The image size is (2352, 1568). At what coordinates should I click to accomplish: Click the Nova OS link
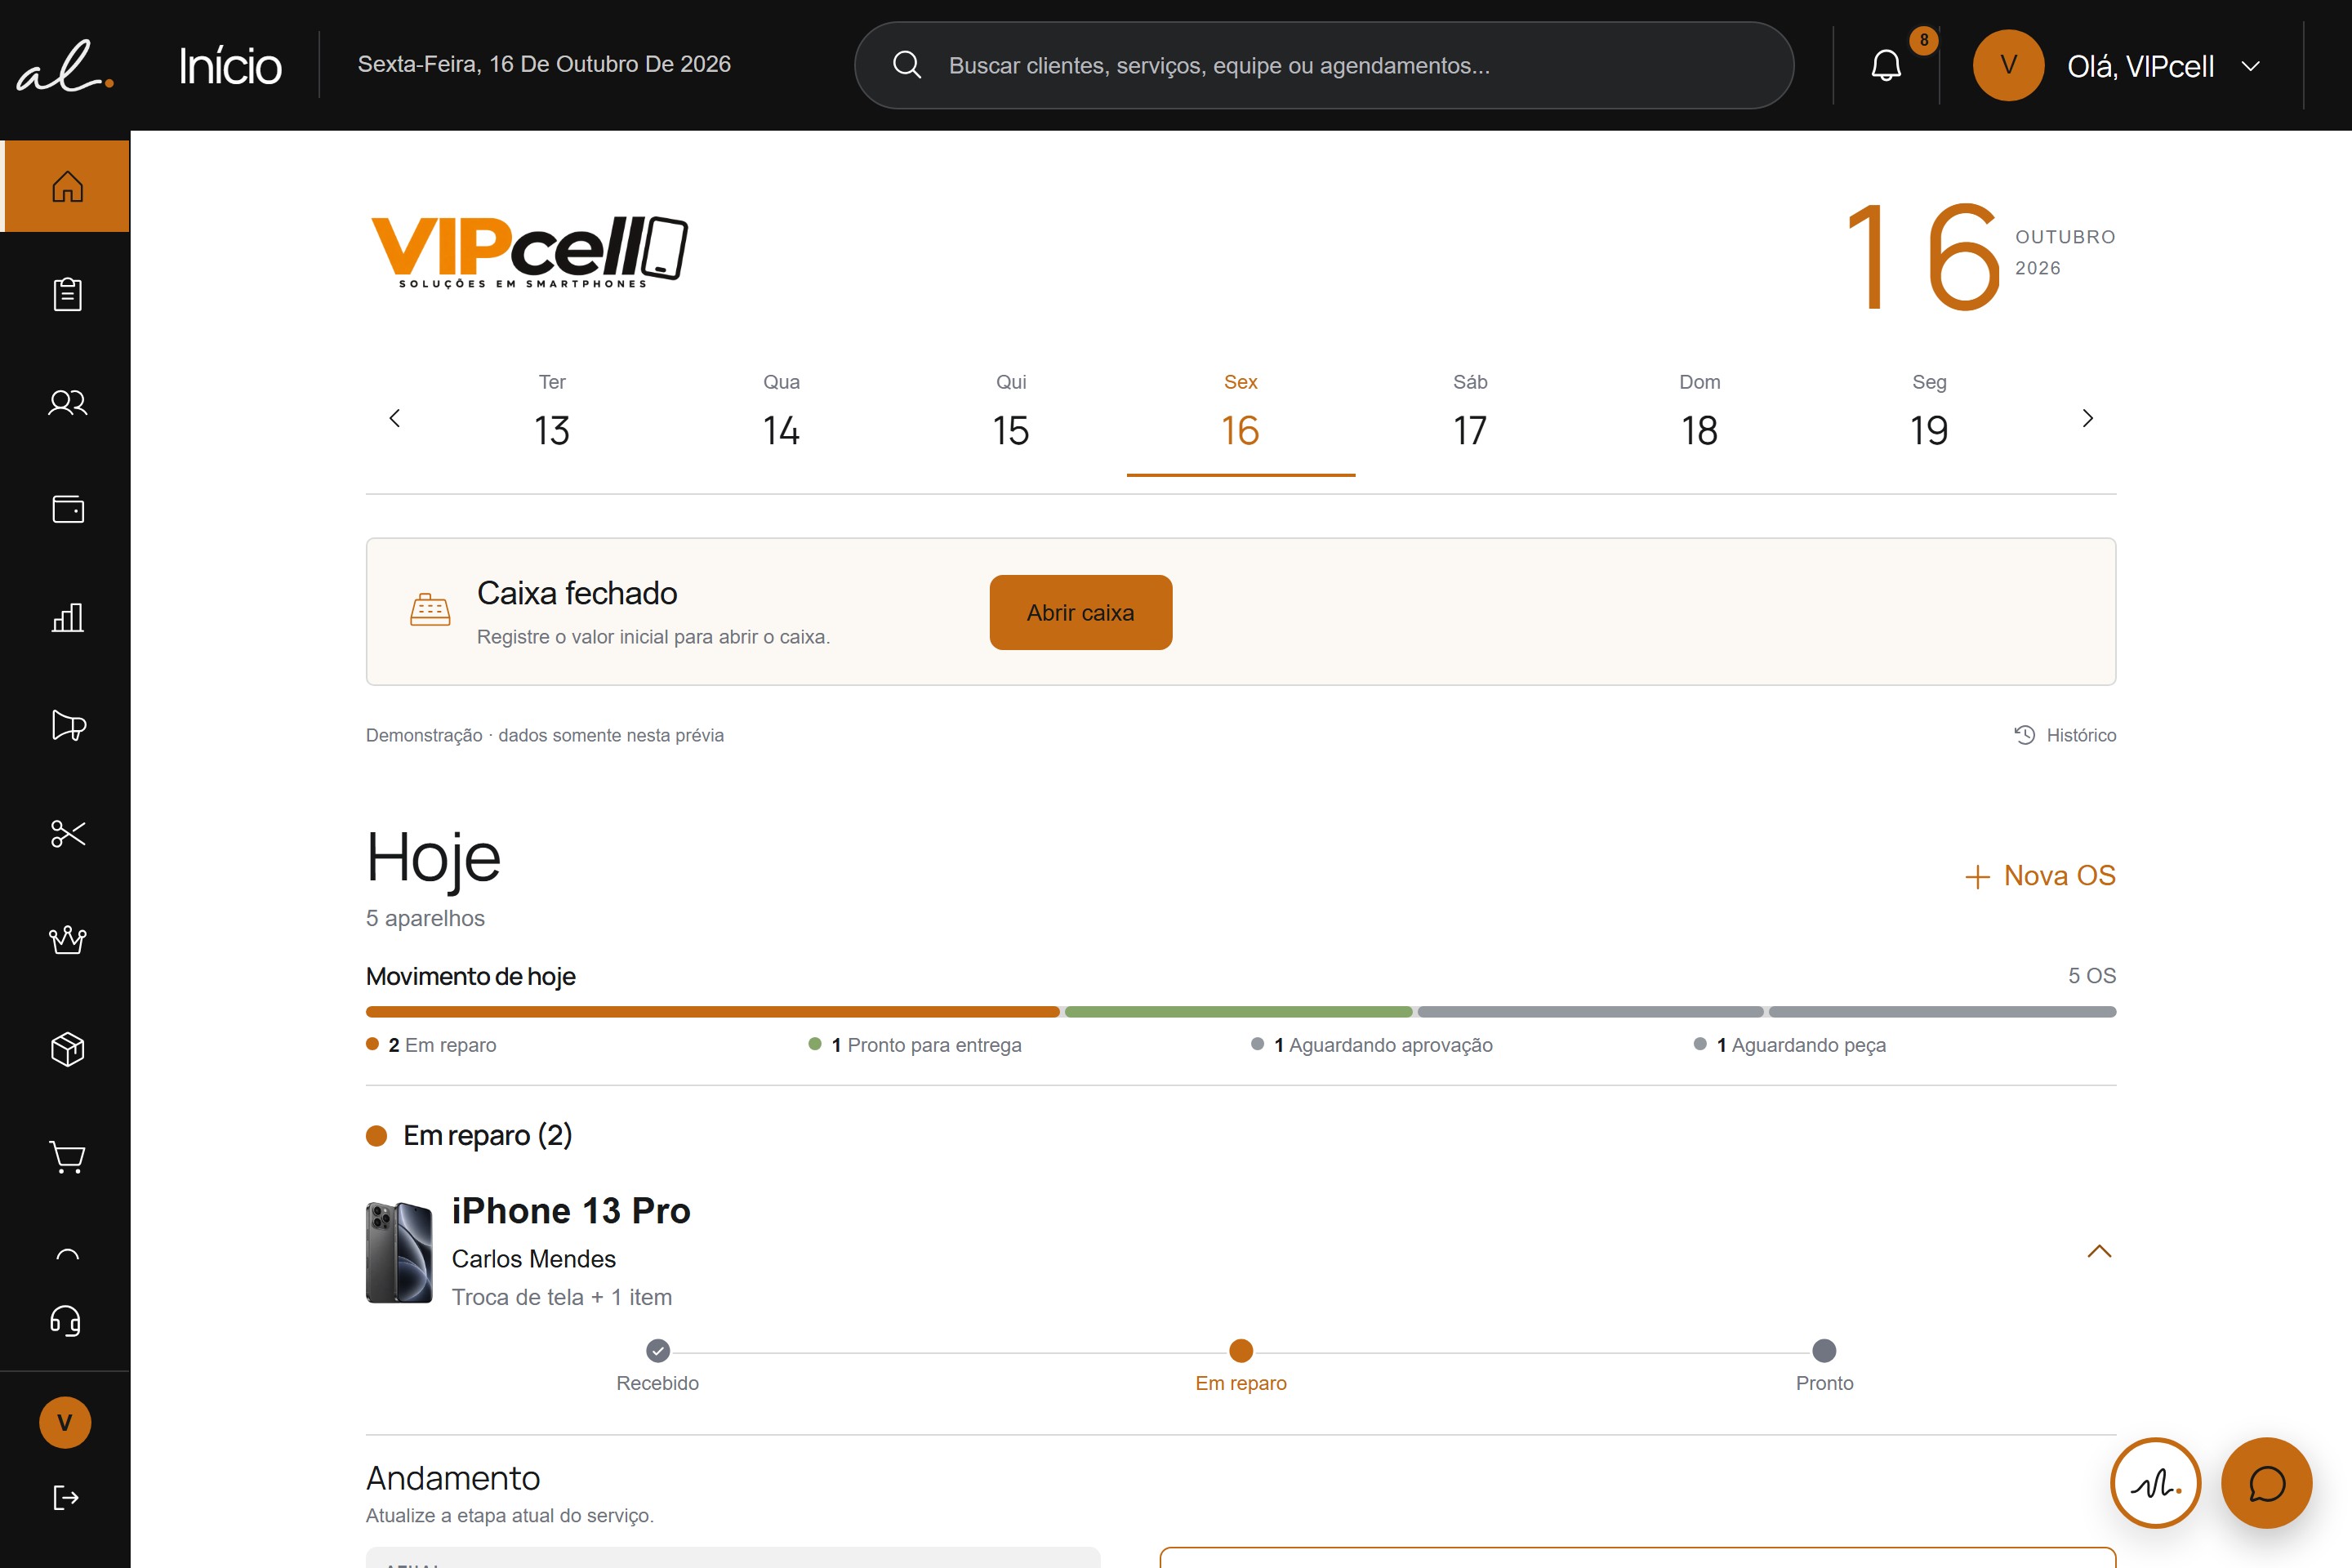click(2040, 876)
